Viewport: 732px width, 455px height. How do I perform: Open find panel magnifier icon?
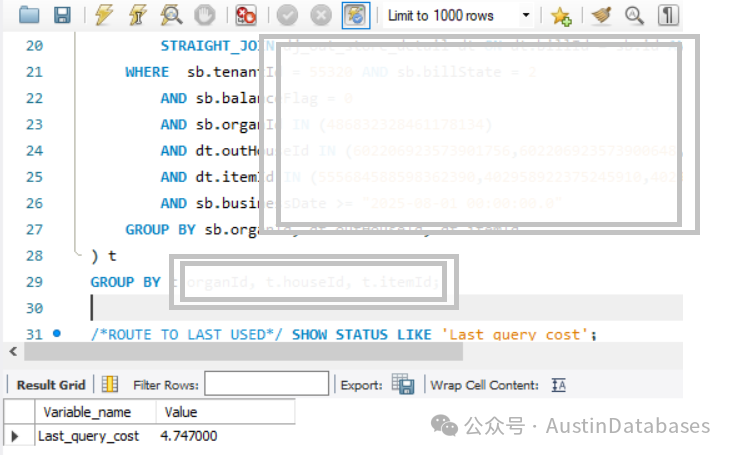tap(634, 15)
